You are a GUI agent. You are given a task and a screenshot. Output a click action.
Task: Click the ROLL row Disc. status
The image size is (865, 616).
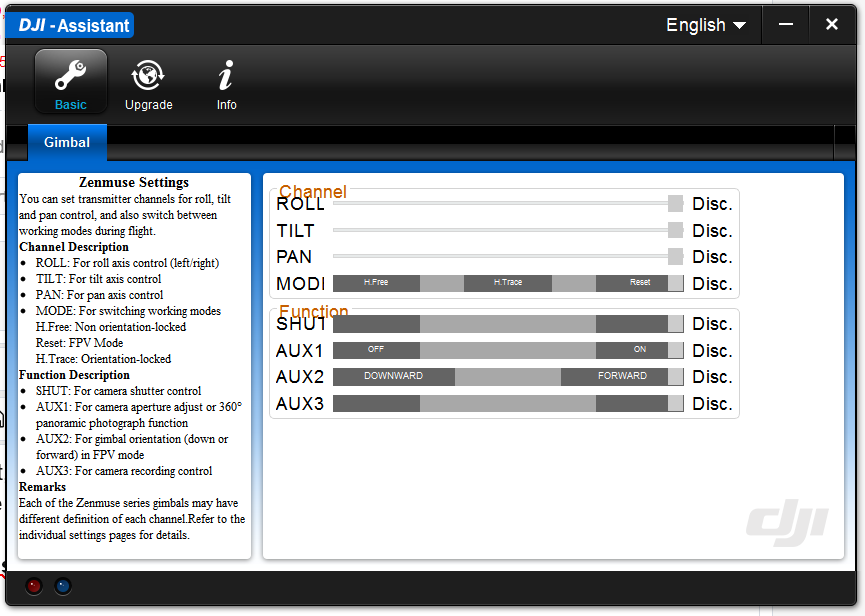[x=712, y=204]
